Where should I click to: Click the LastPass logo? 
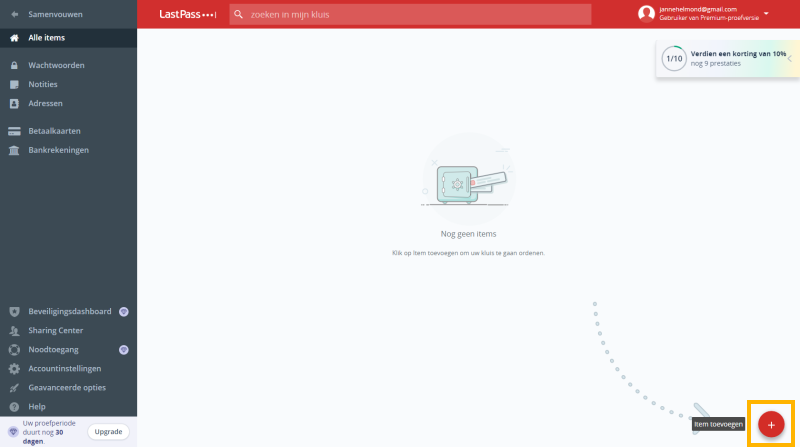coord(187,14)
